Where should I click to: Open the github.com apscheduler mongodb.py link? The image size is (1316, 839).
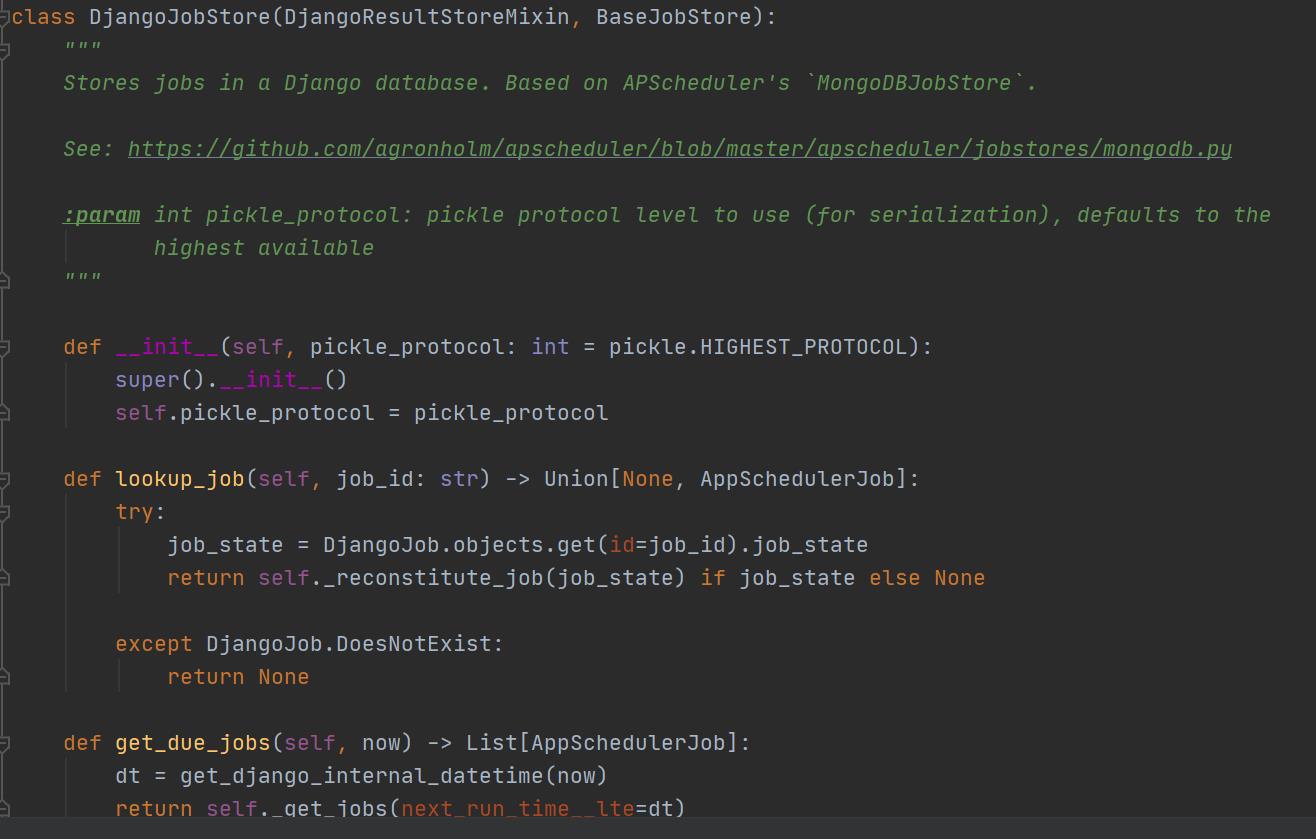coord(680,149)
